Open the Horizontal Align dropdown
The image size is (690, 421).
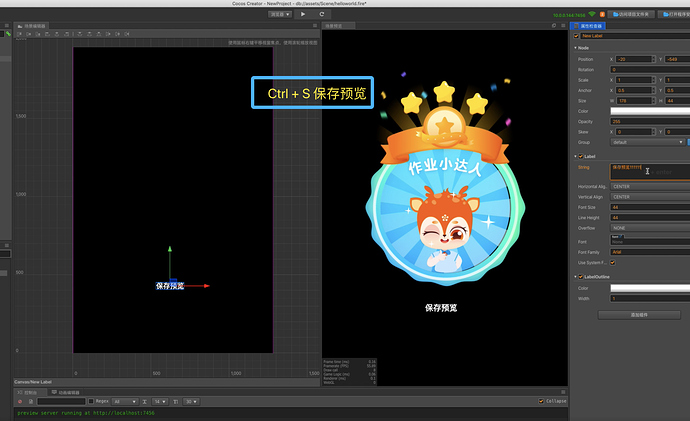tap(650, 187)
